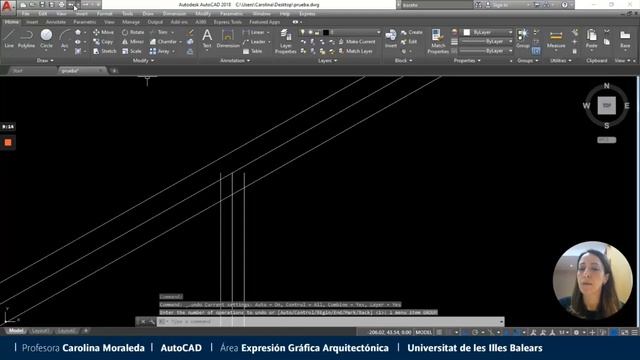Screen dimensions: 640x360
Task: Expand the Modify panel
Action: (x=143, y=60)
